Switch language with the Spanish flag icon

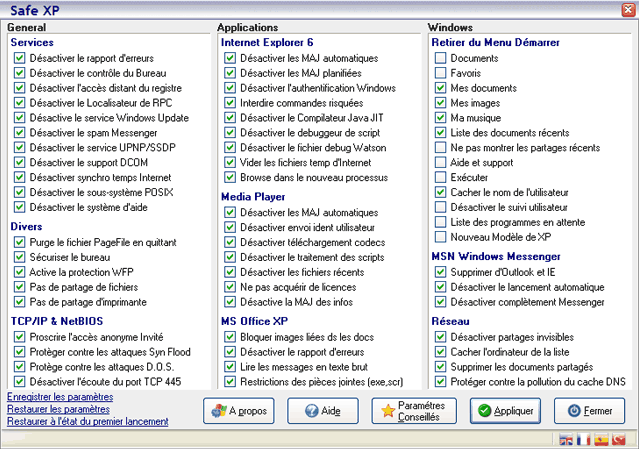point(602,440)
